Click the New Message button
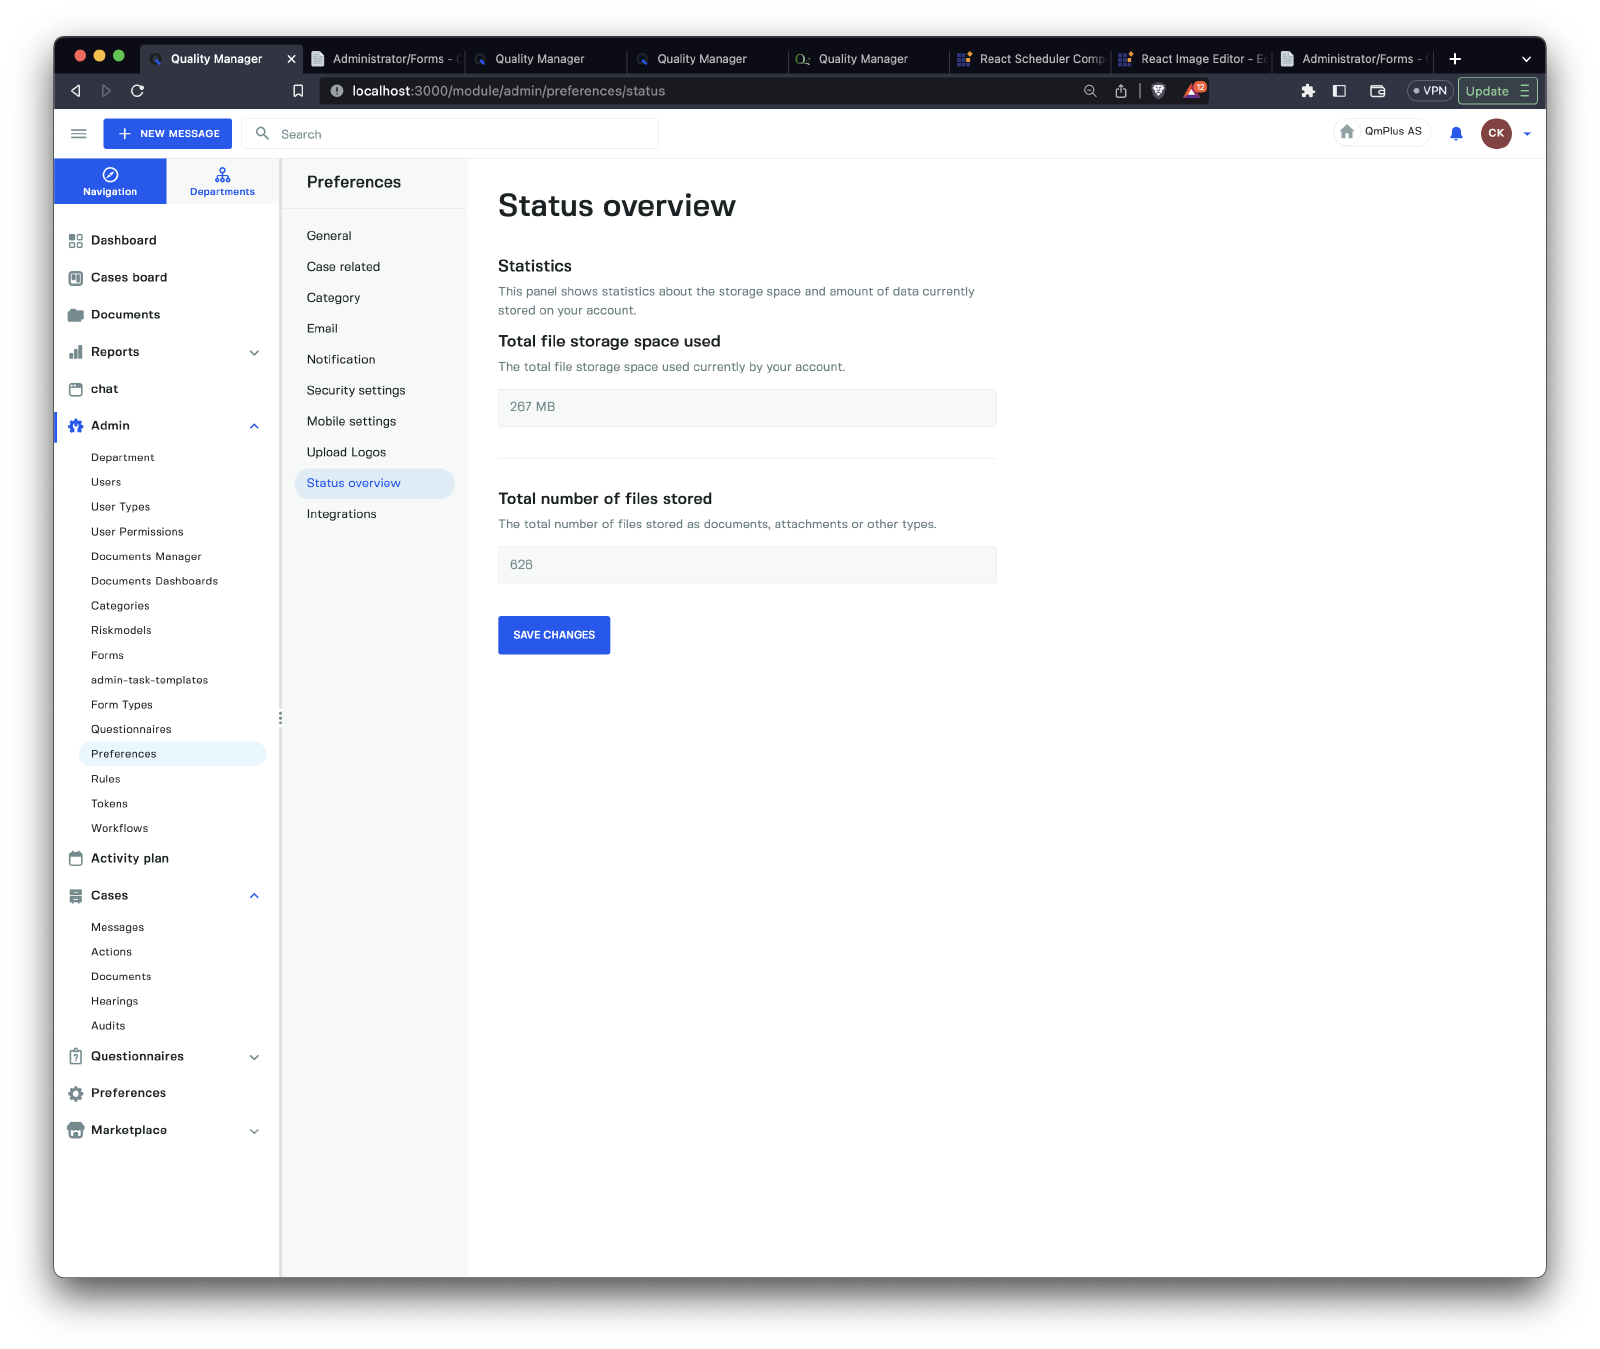 168,134
